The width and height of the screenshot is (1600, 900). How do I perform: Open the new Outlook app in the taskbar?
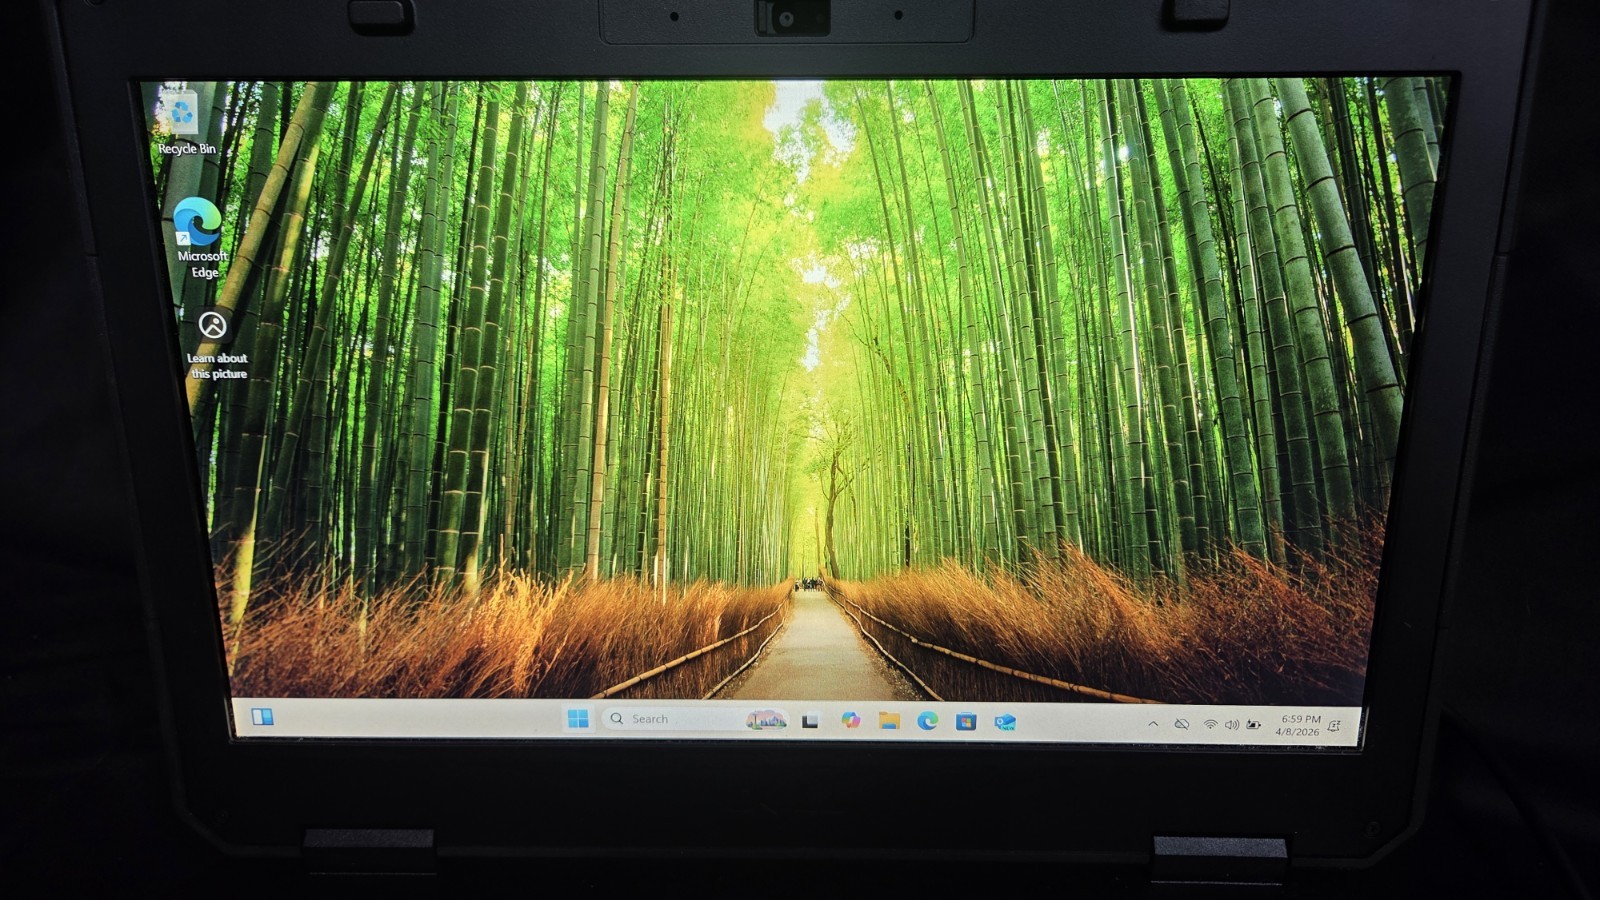tap(1005, 722)
